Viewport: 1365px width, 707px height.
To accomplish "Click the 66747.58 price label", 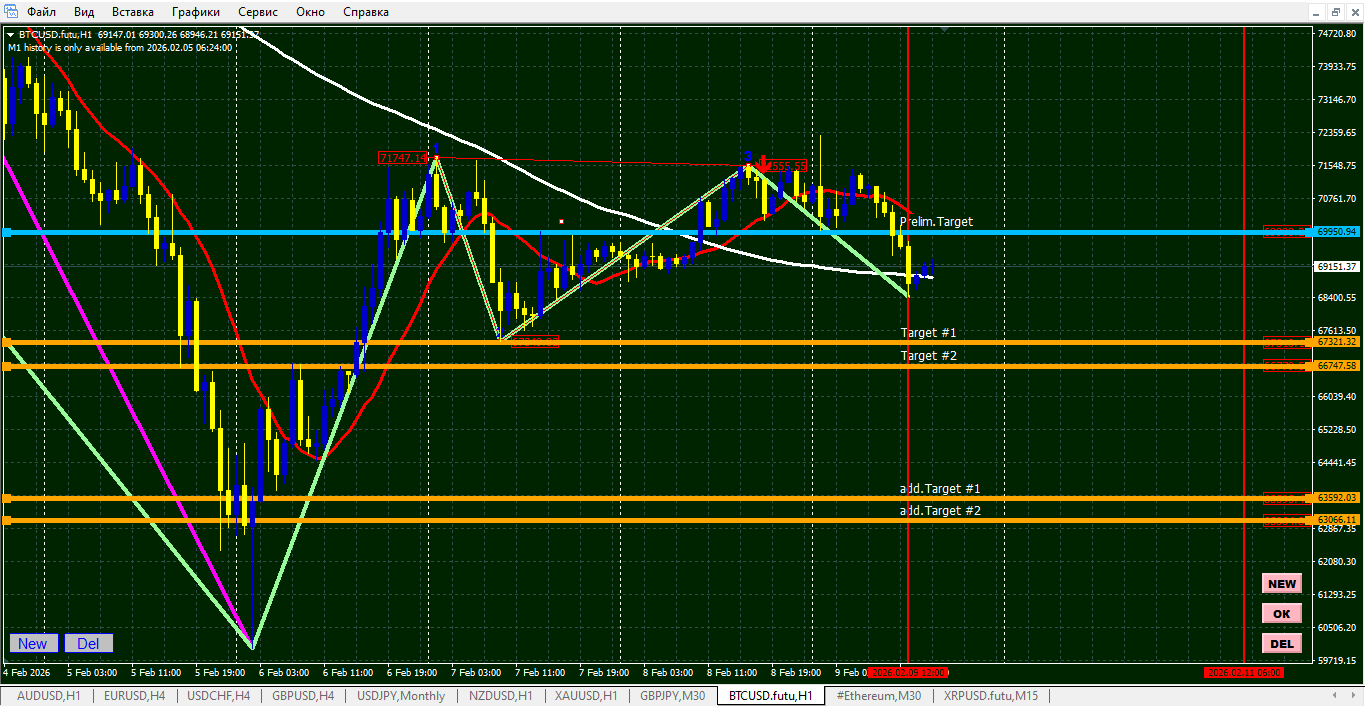I will (1337, 366).
